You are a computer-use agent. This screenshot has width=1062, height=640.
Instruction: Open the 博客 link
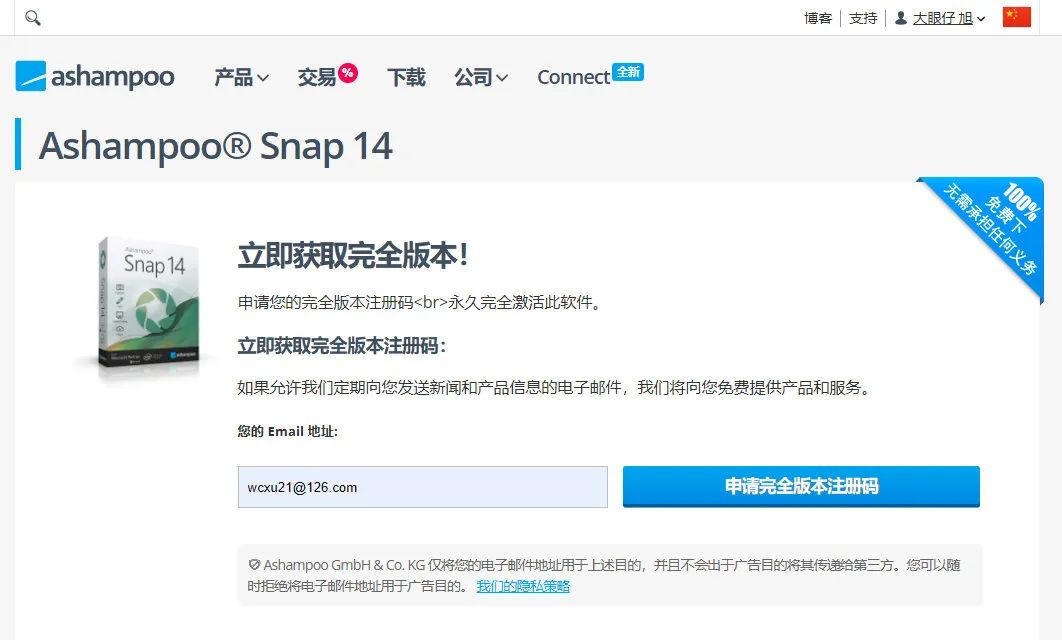pos(818,18)
